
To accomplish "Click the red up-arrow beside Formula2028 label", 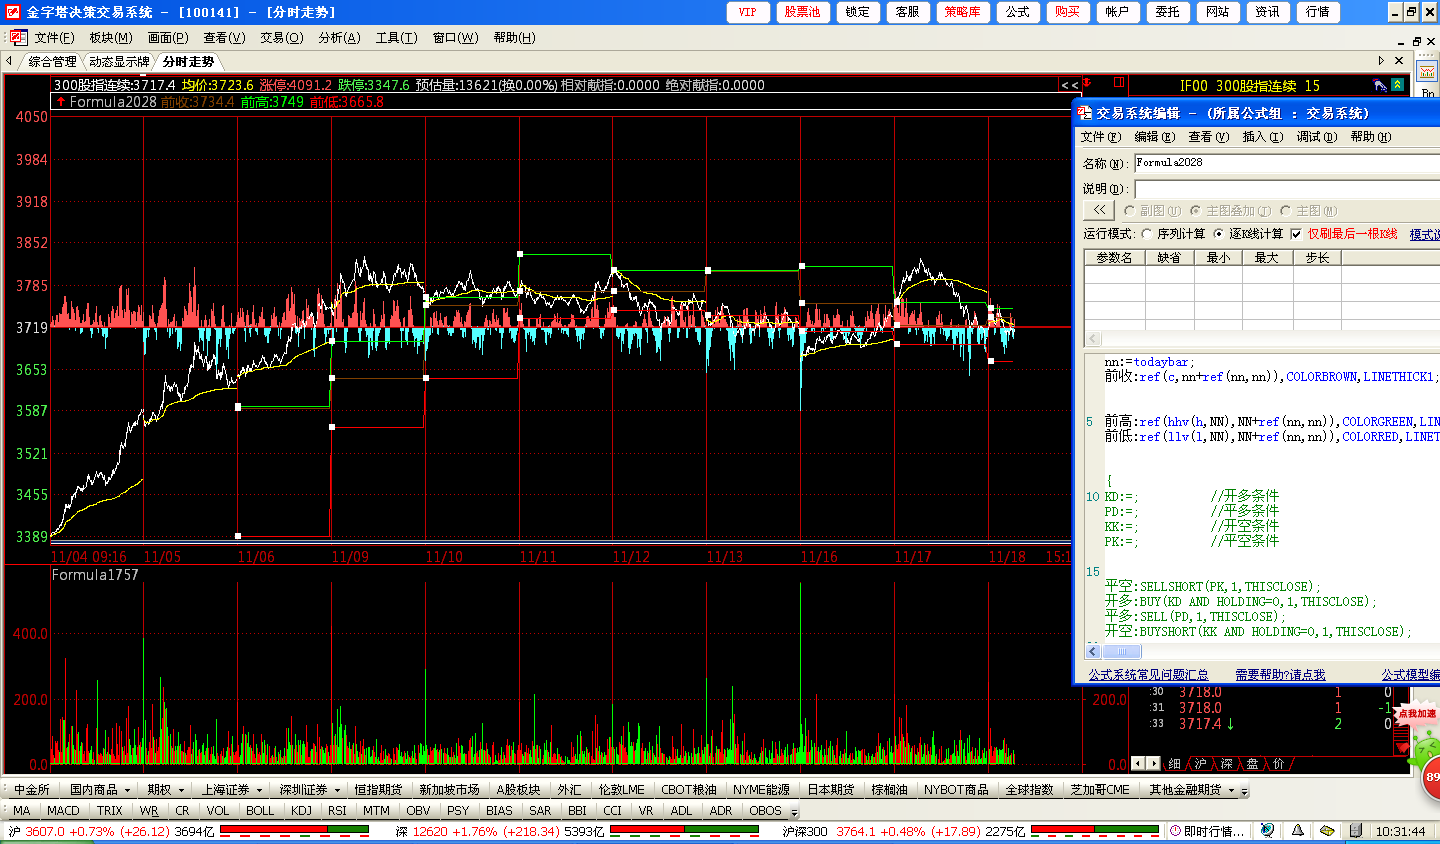I will pos(61,102).
